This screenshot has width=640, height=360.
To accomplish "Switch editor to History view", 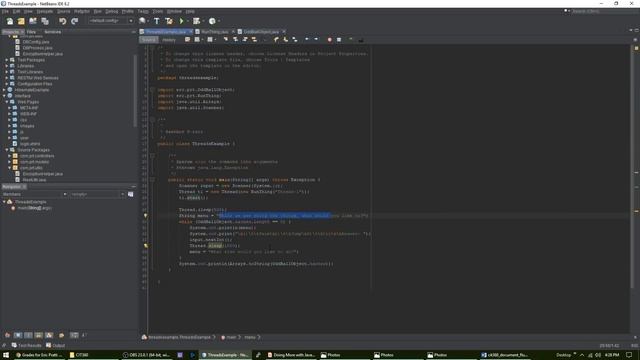I will coord(169,40).
